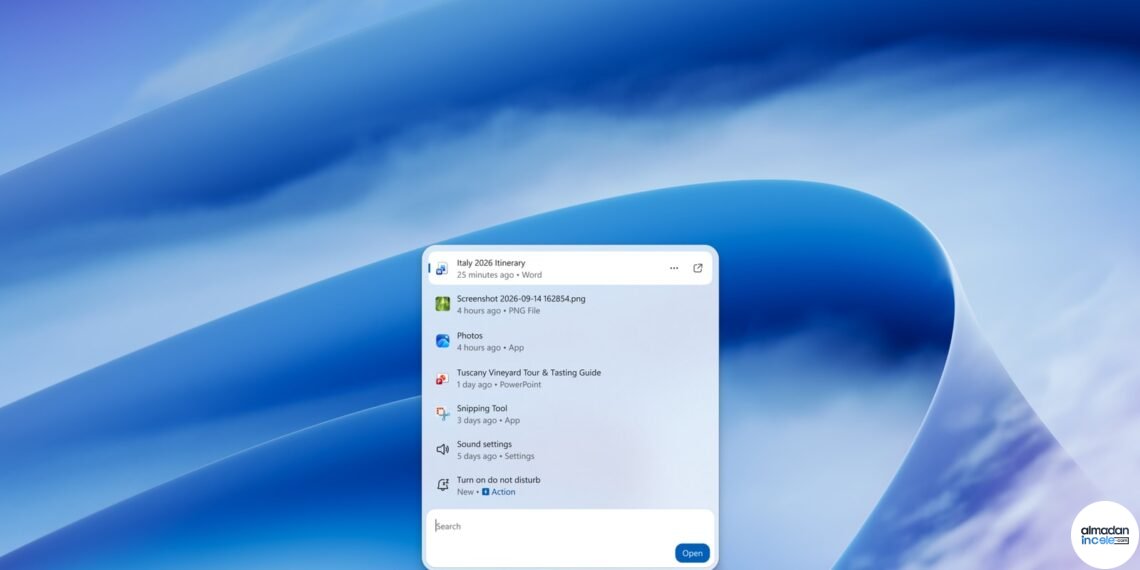The image size is (1140, 570).
Task: Select the Snipping Tool result title
Action: coord(482,409)
